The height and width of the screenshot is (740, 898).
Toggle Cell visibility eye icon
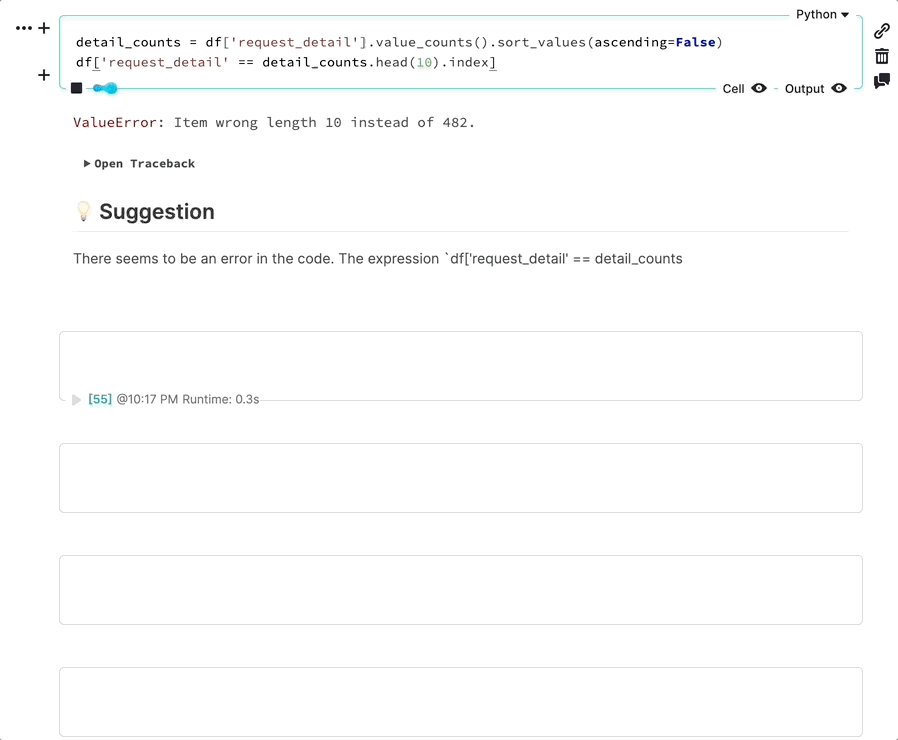tap(759, 88)
